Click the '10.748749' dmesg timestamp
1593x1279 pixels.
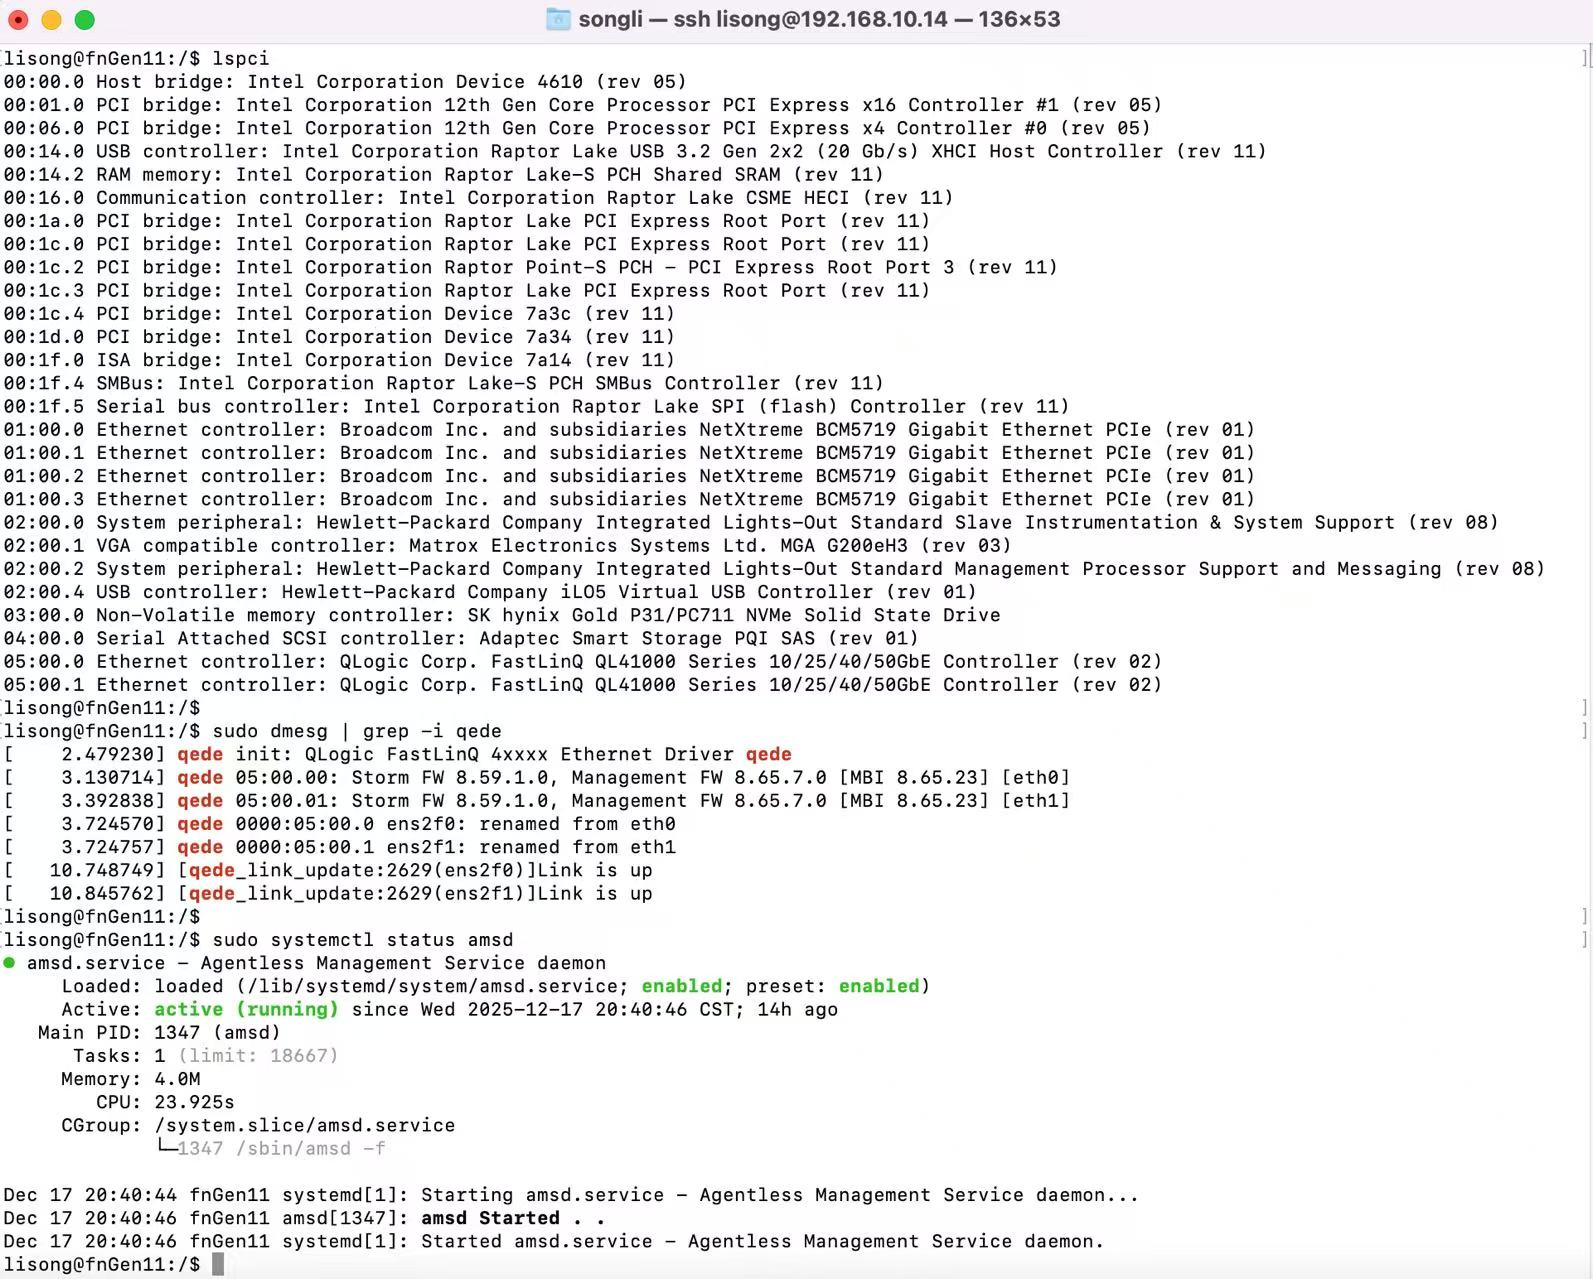coord(102,871)
